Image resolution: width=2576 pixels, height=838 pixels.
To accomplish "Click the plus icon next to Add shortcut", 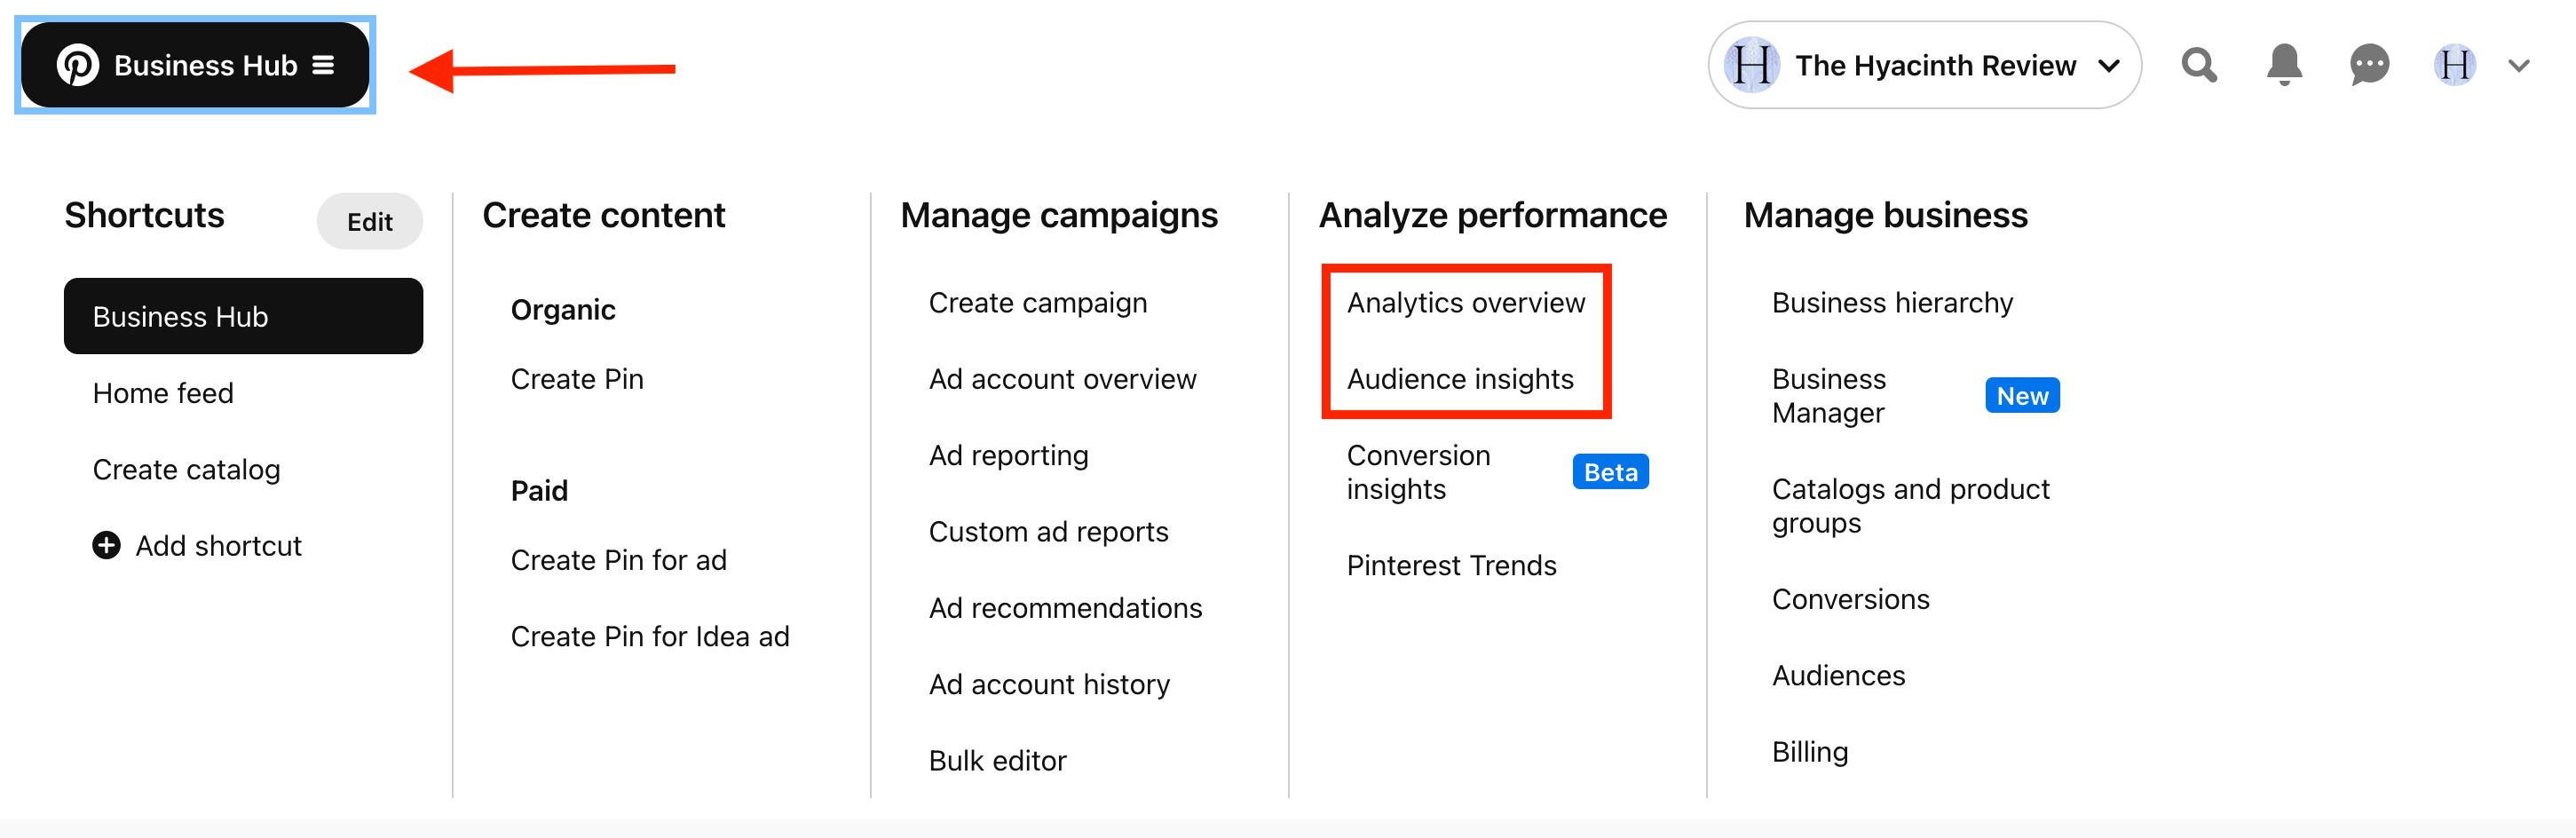I will click(106, 545).
